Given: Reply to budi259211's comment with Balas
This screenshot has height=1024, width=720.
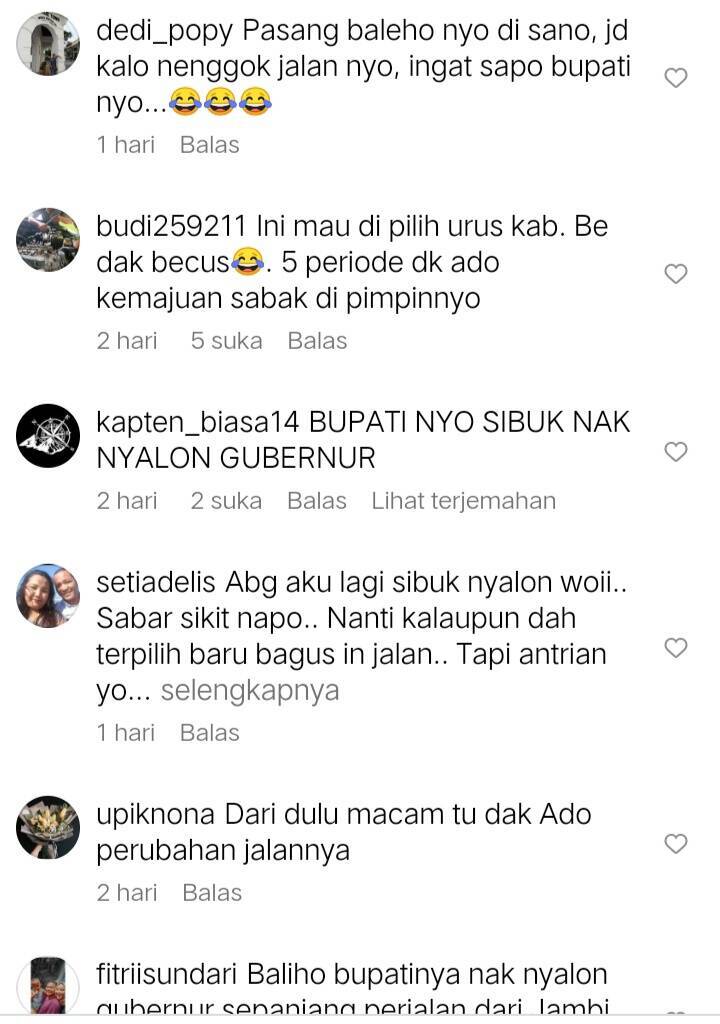Looking at the screenshot, I should click(x=318, y=341).
